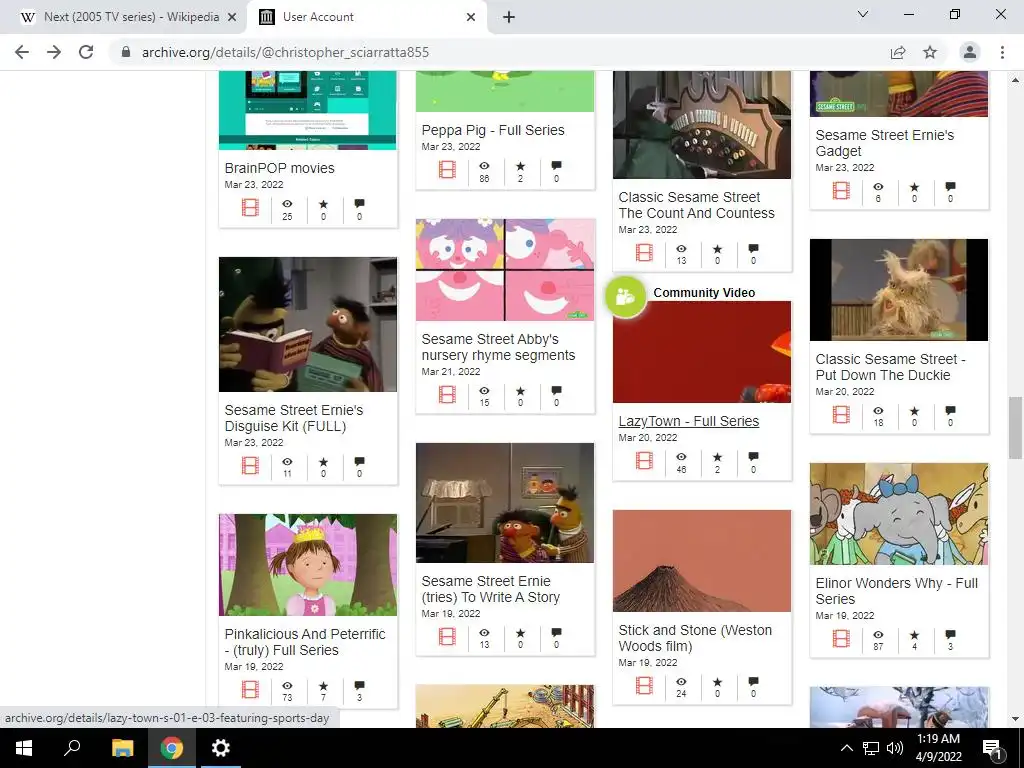Open the Peppa Pig - Full Series title
The height and width of the screenshot is (768, 1024).
(x=493, y=130)
